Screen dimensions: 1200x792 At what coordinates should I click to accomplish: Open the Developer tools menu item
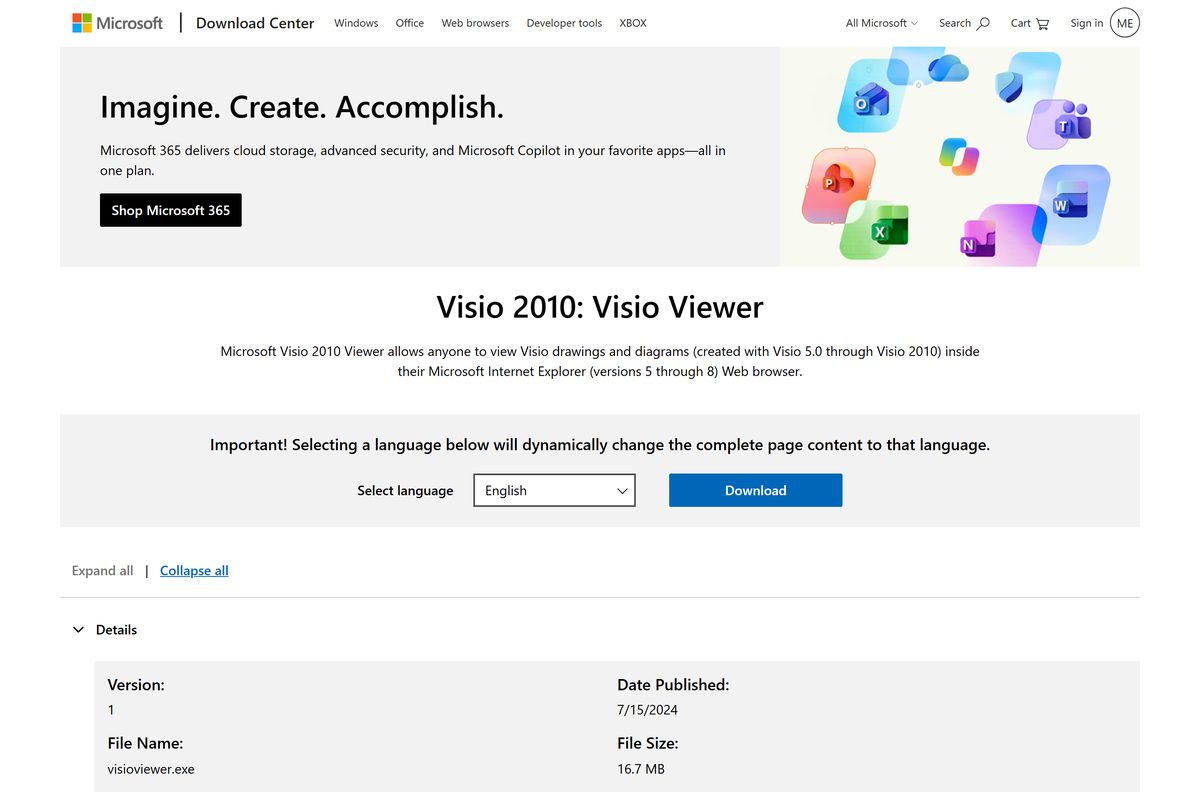[x=564, y=23]
